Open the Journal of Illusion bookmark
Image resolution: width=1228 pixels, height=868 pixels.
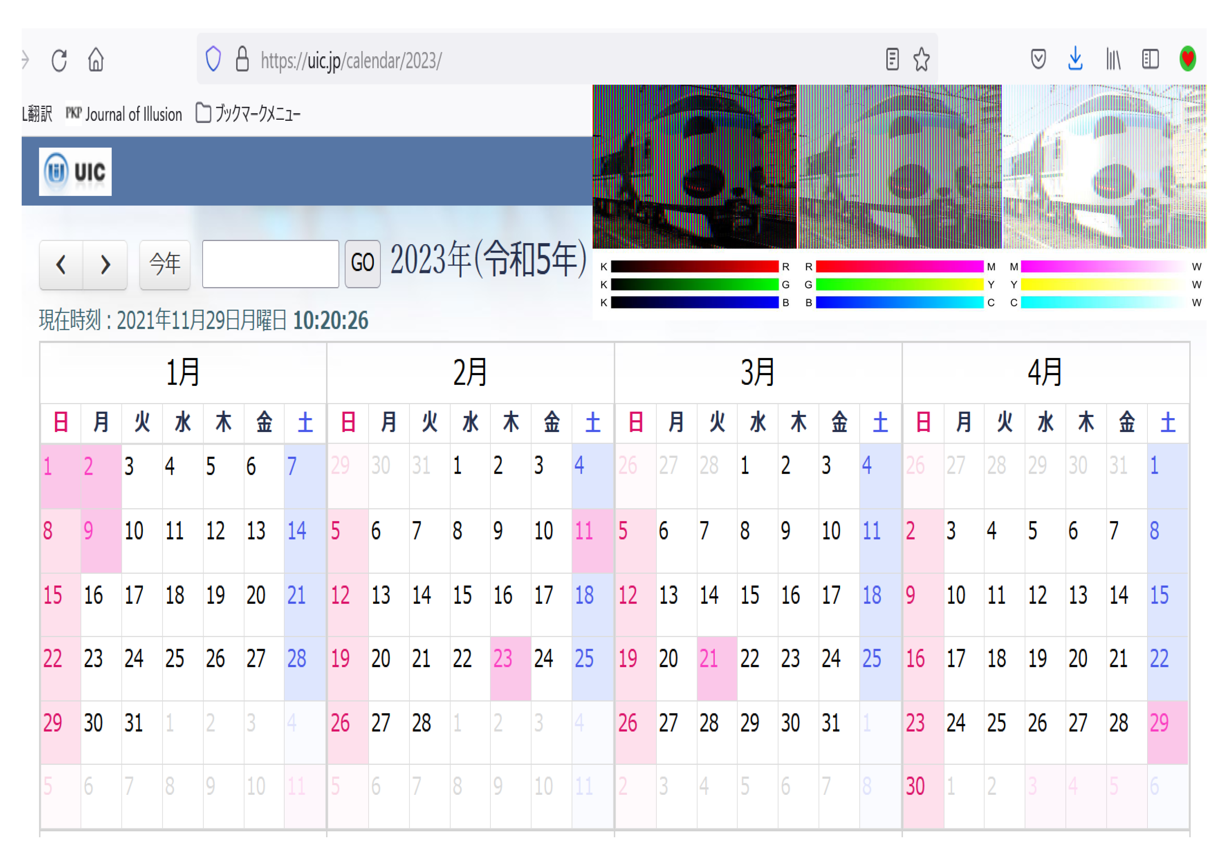124,114
